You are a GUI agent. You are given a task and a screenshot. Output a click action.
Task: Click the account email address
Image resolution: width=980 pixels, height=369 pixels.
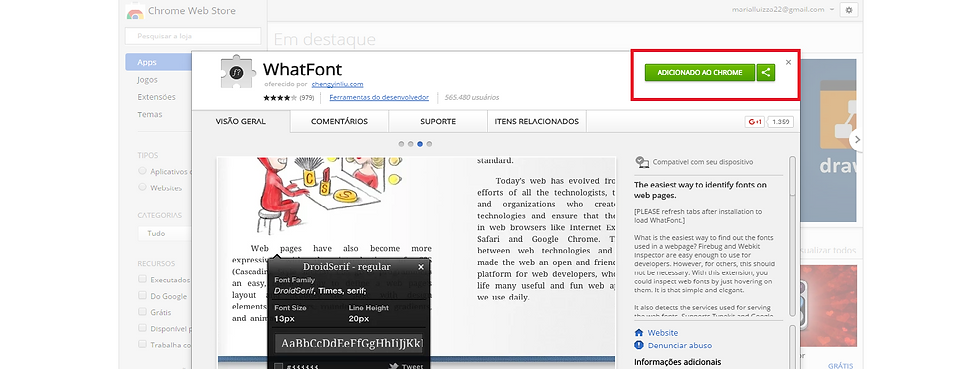click(778, 10)
